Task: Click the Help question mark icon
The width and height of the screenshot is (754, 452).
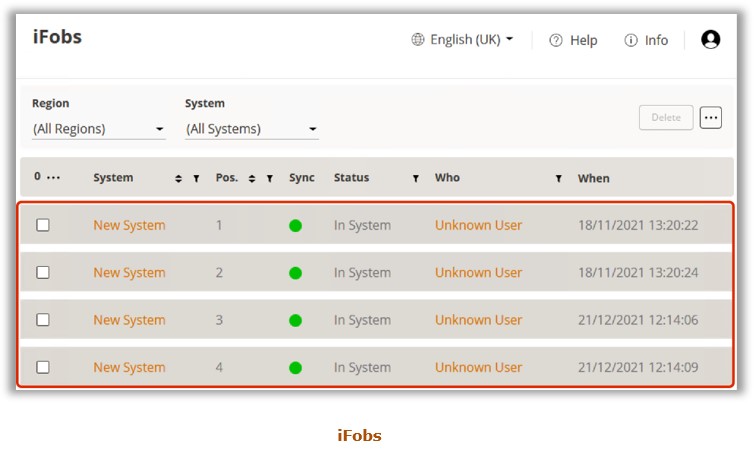Action: pos(556,40)
